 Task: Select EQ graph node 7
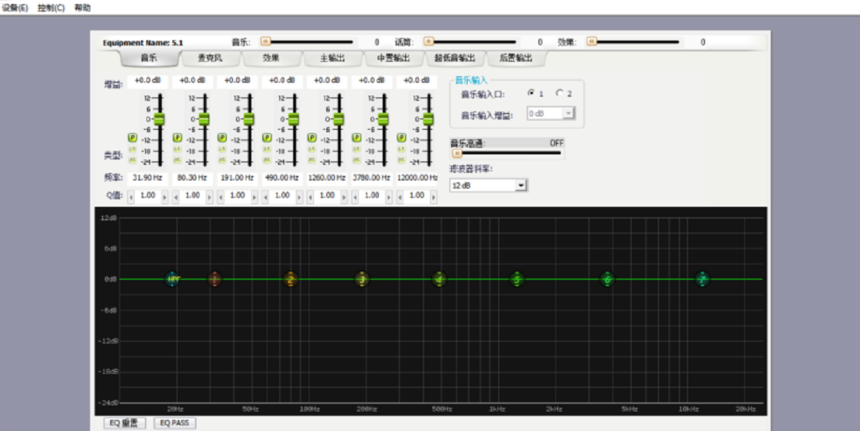(702, 279)
